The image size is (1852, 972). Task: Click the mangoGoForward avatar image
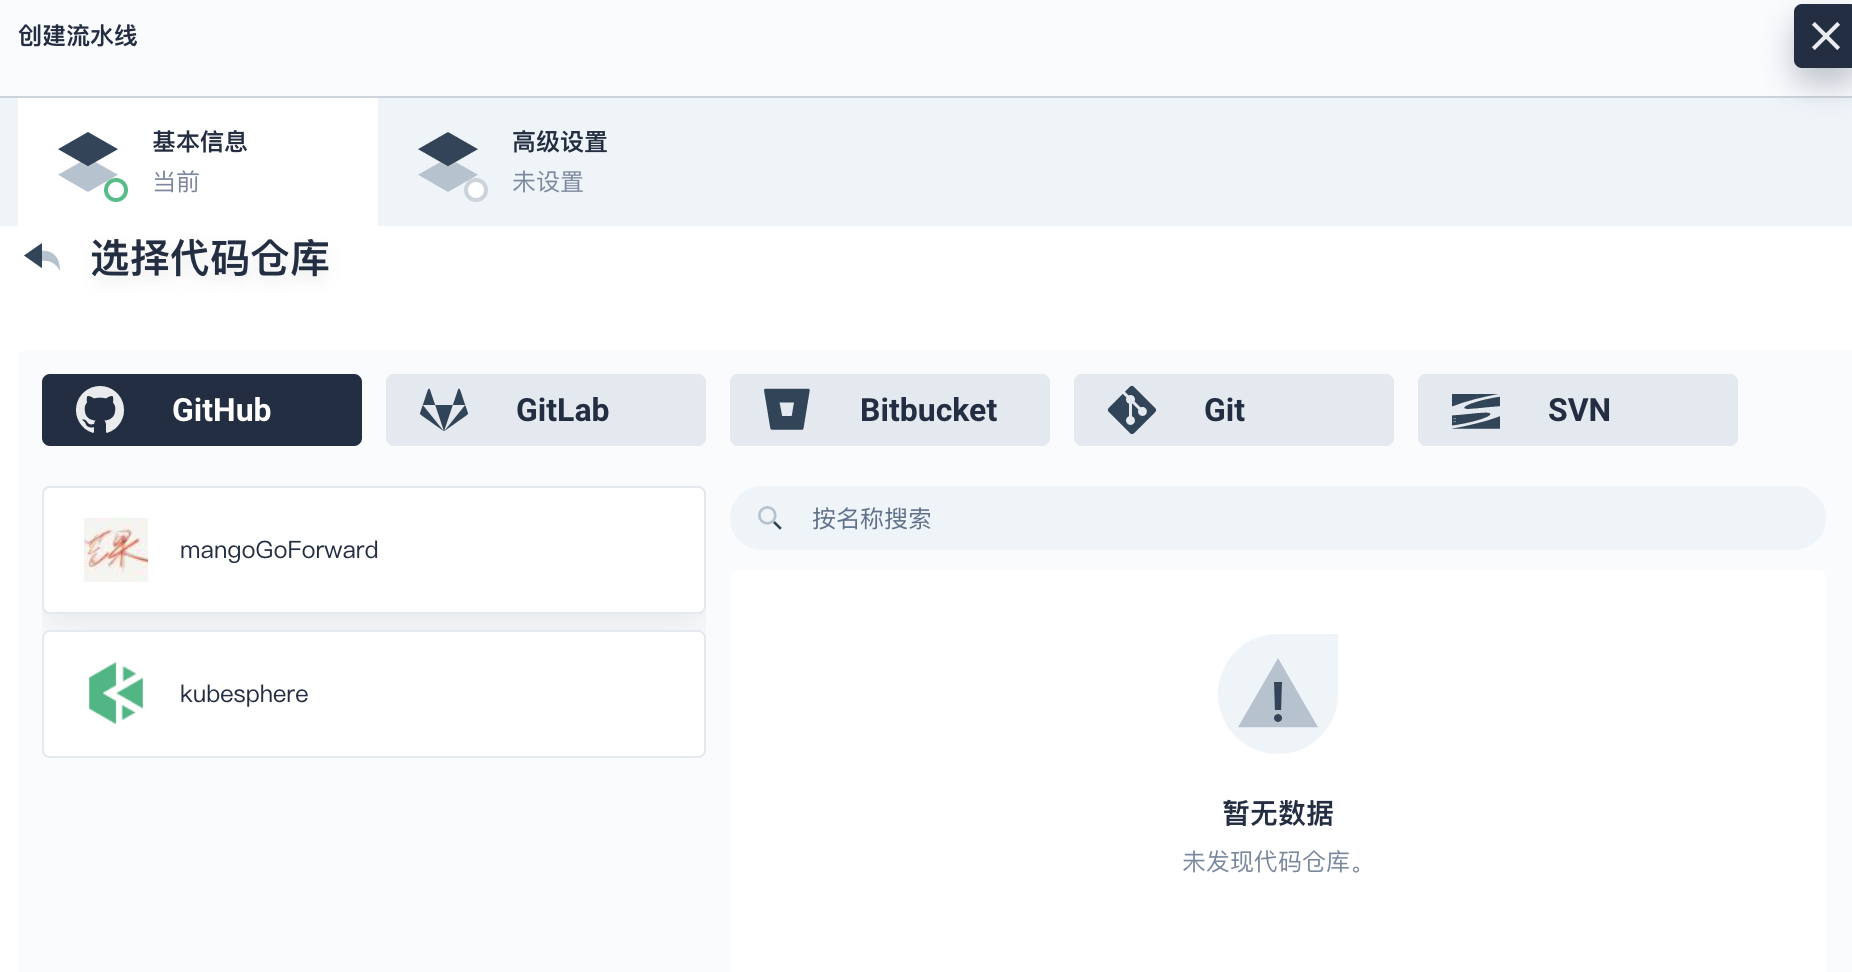tap(115, 549)
